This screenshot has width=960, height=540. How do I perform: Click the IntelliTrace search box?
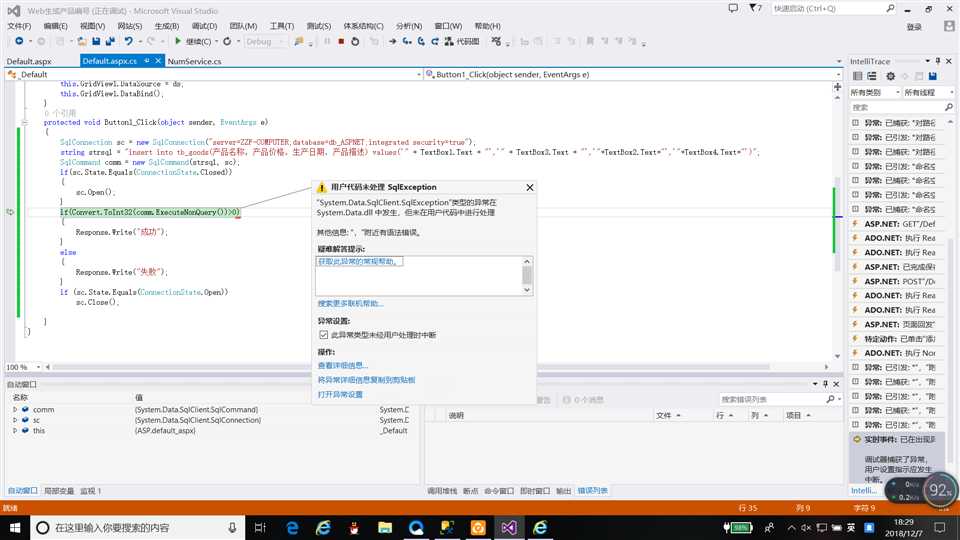(901, 107)
